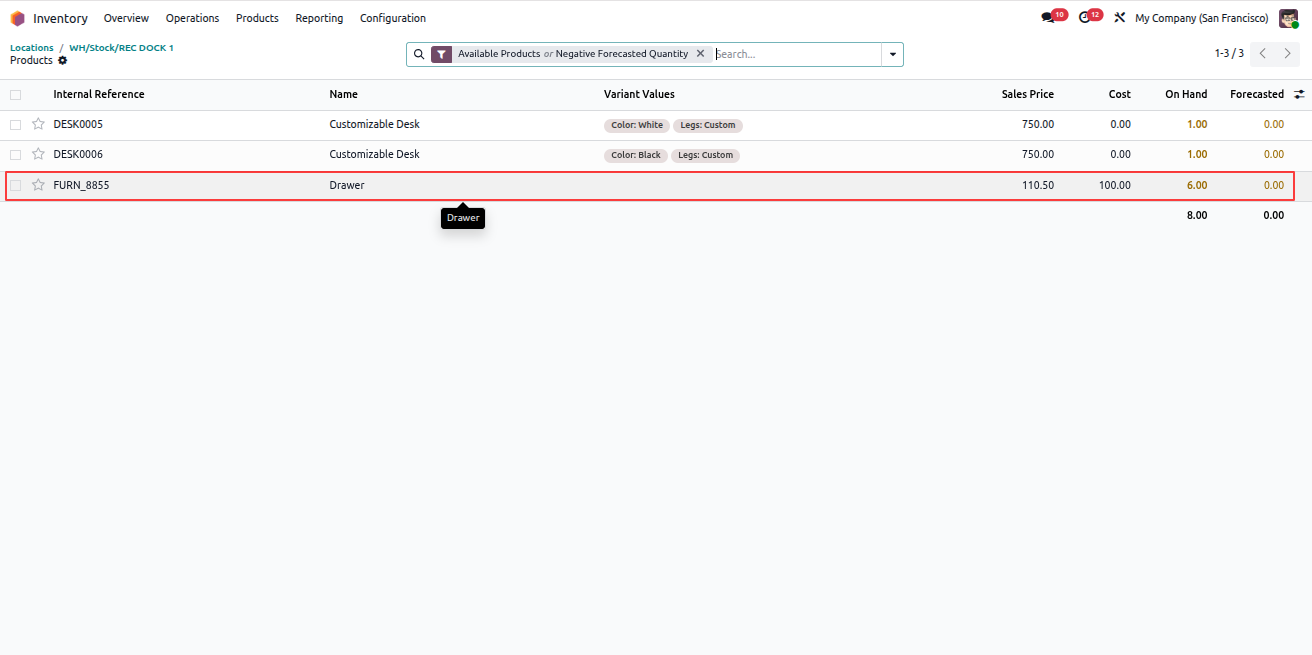Click the 8.00 on hand total
This screenshot has width=1312, height=655.
click(x=1197, y=215)
